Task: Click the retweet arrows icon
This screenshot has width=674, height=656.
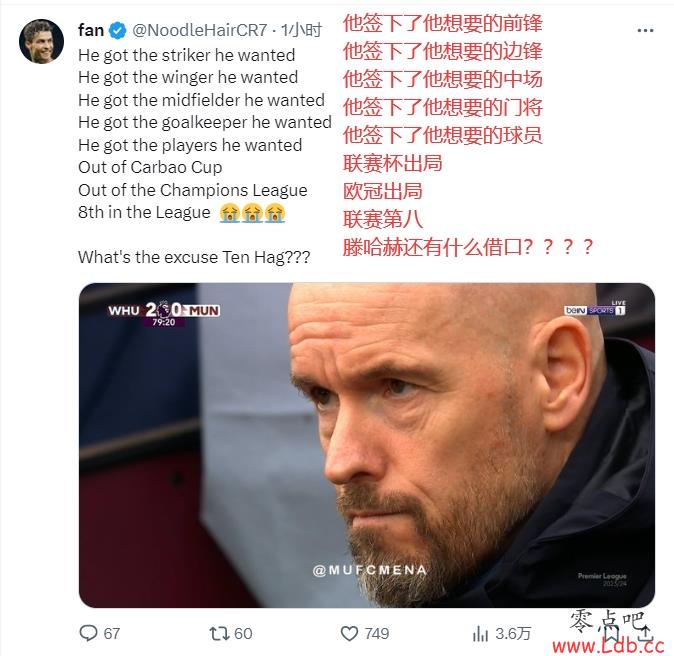Action: 218,633
